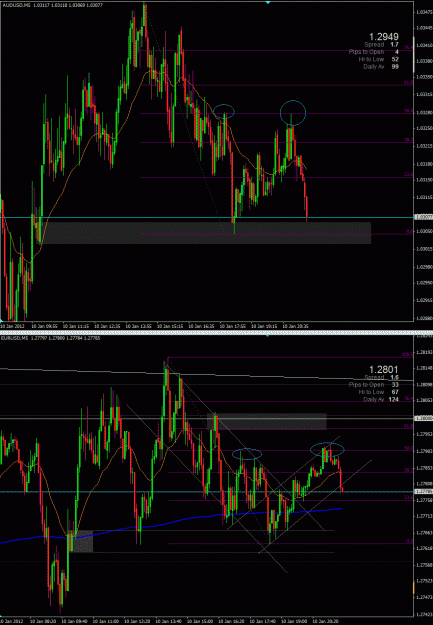Select the wide gray resistance rectangle on EURUSD chart
This screenshot has width=433, height=625.
click(x=266, y=421)
